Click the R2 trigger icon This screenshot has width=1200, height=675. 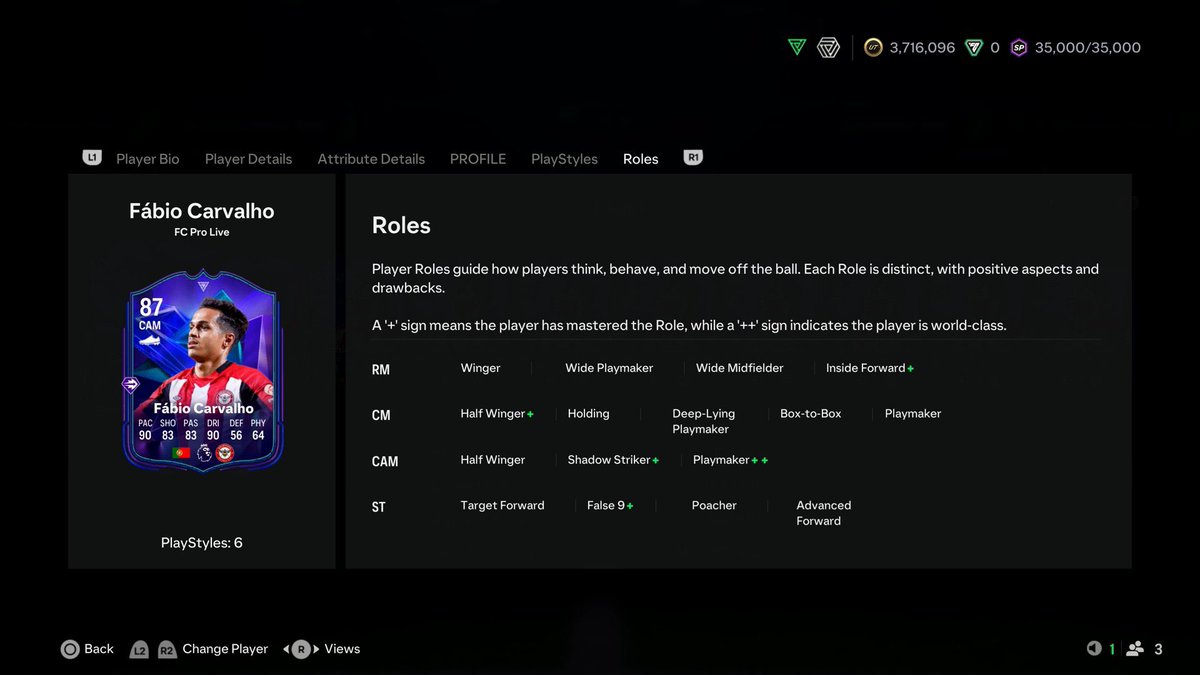tap(167, 649)
